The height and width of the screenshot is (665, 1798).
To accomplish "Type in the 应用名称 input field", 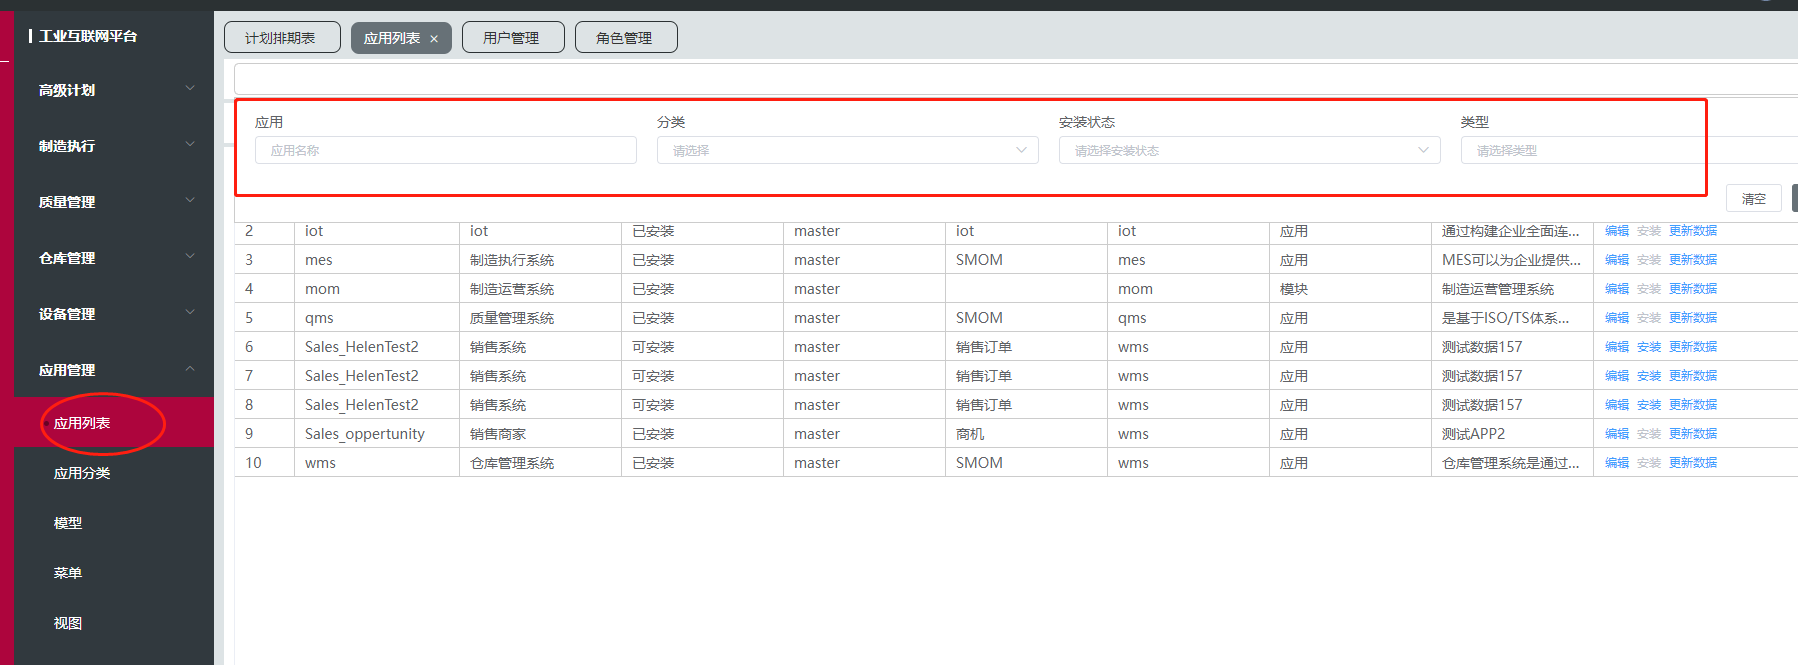I will point(445,151).
